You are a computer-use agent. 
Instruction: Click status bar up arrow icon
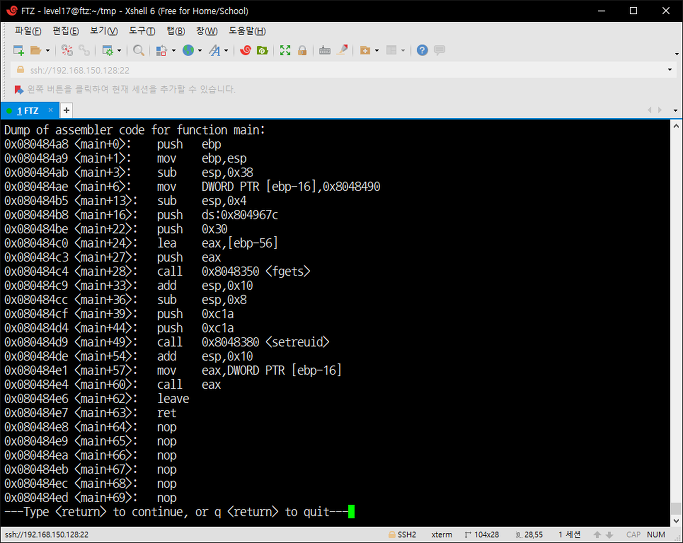click(597, 535)
